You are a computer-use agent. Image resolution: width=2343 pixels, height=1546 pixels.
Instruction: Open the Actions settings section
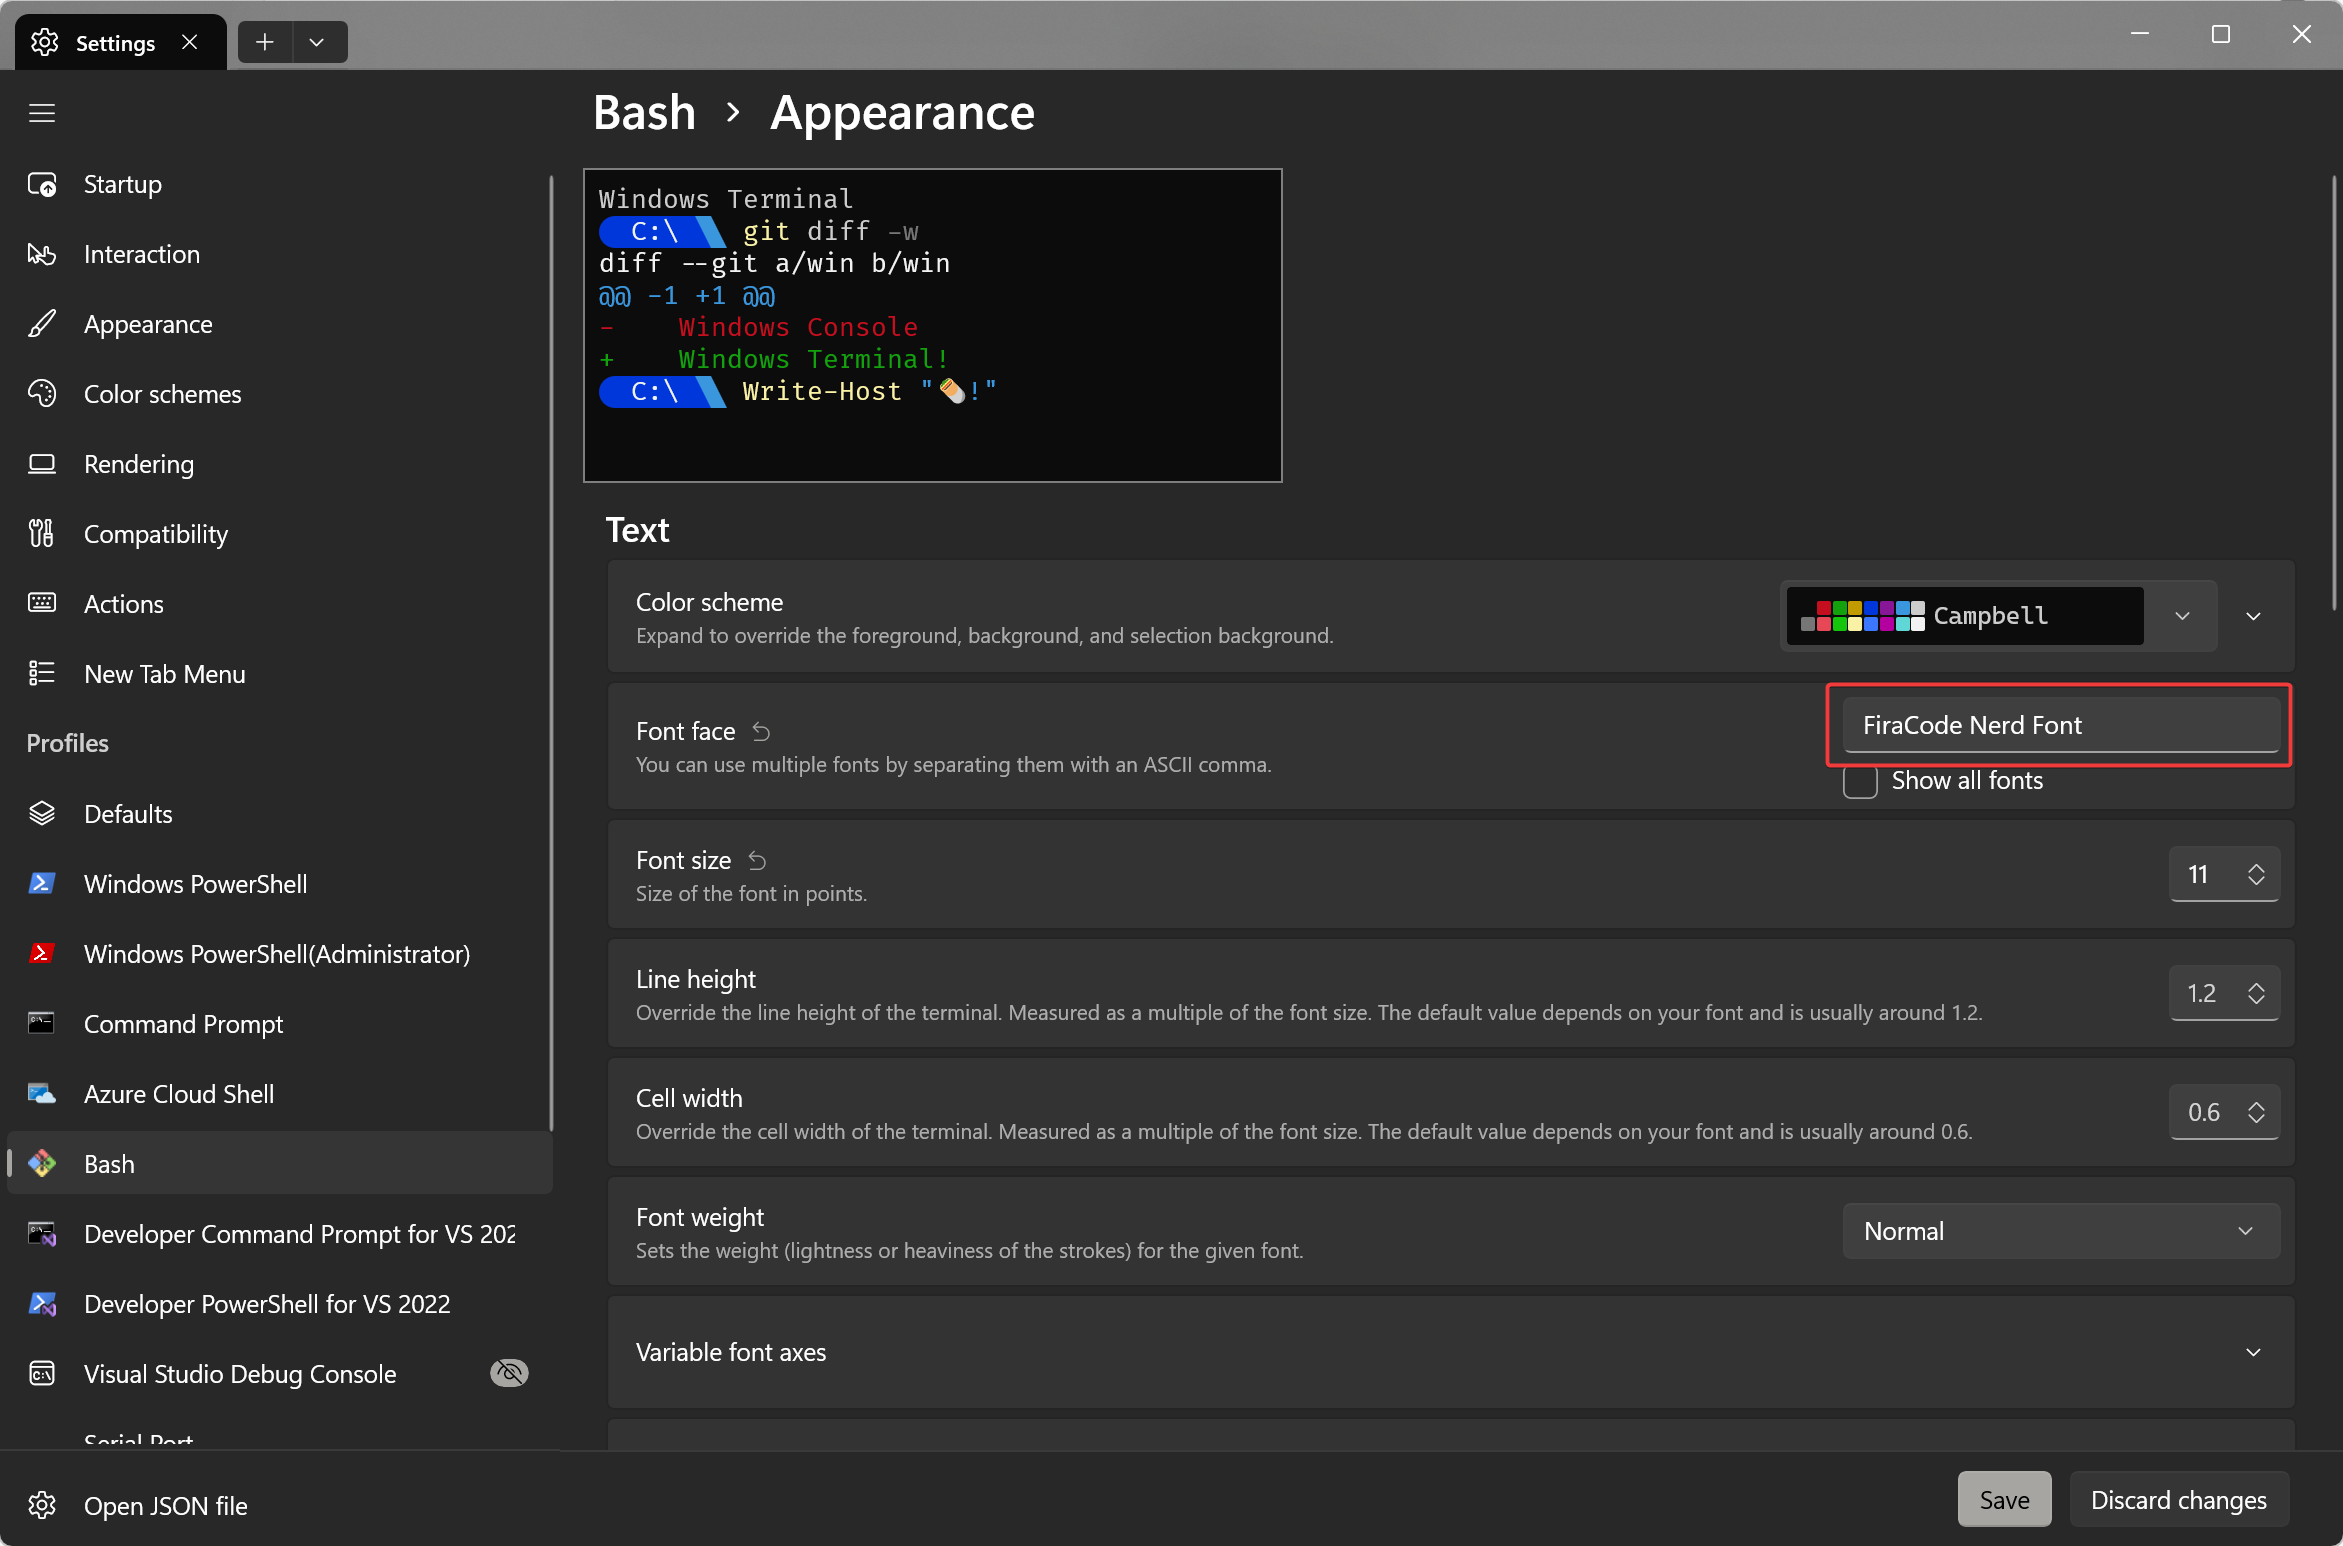(x=123, y=604)
